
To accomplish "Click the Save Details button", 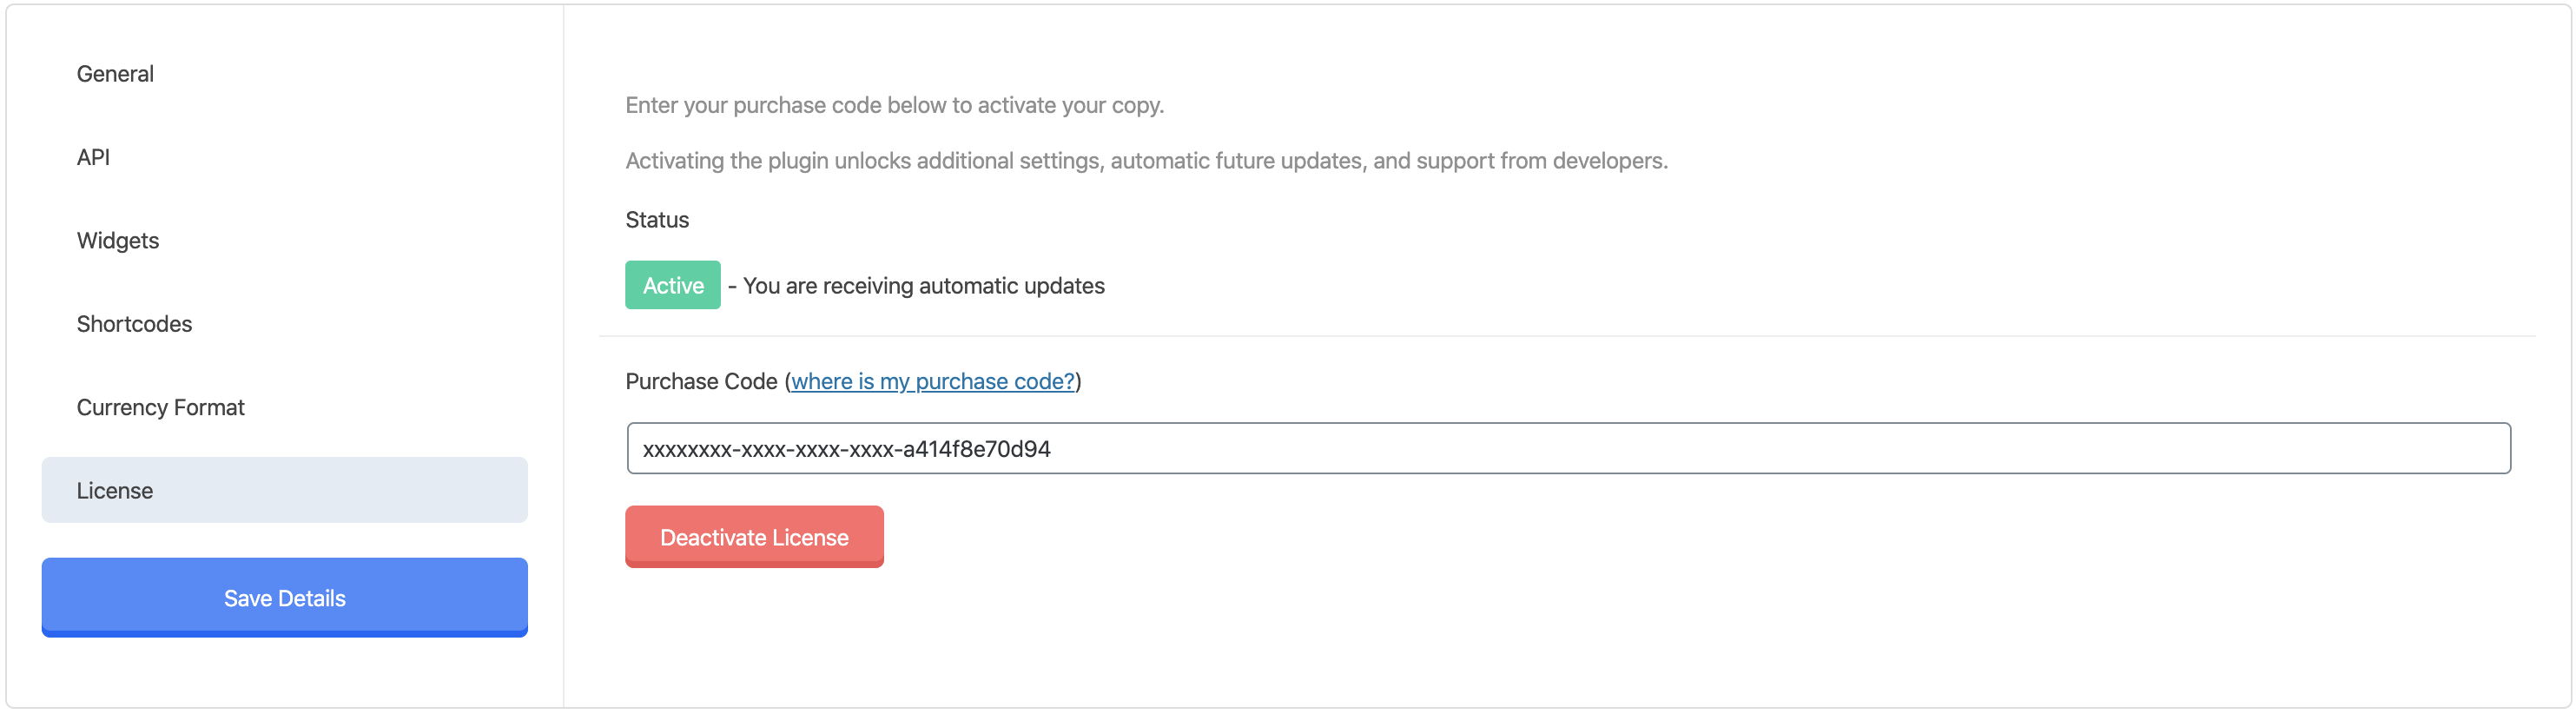I will [x=285, y=597].
